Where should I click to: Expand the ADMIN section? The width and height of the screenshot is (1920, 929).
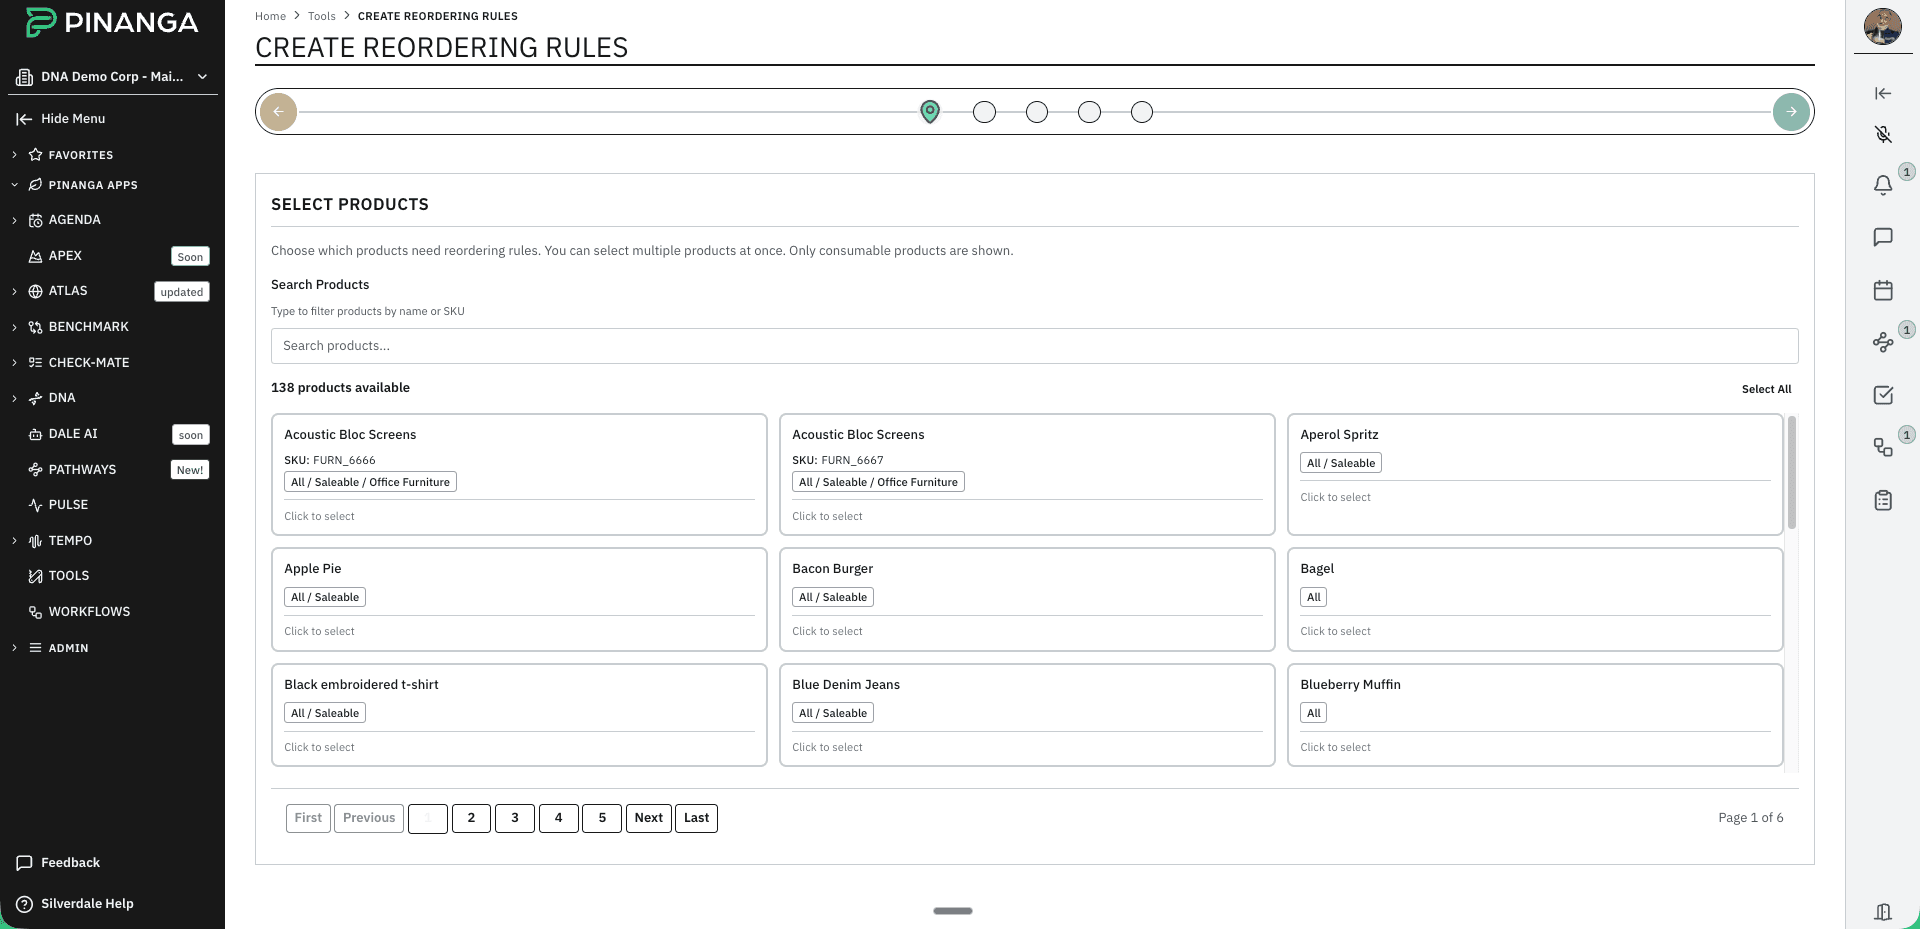pyautogui.click(x=70, y=647)
